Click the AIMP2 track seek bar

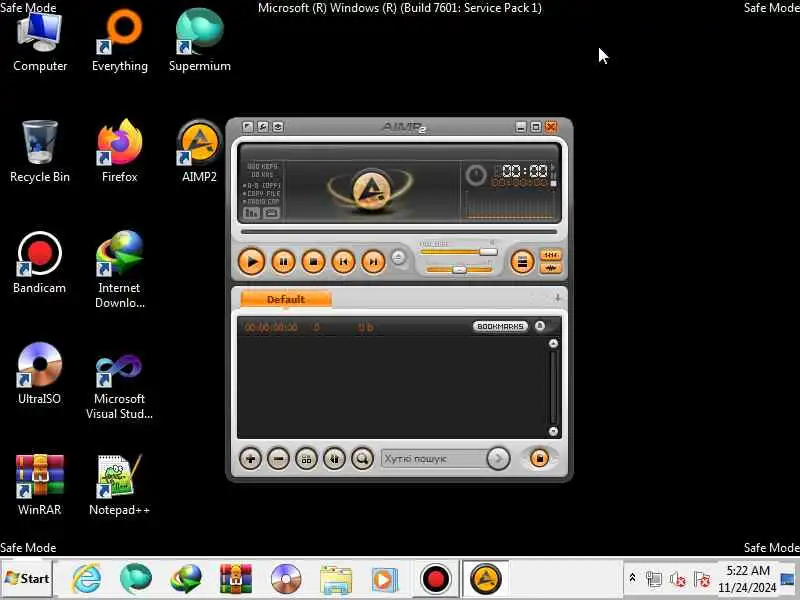(398, 232)
